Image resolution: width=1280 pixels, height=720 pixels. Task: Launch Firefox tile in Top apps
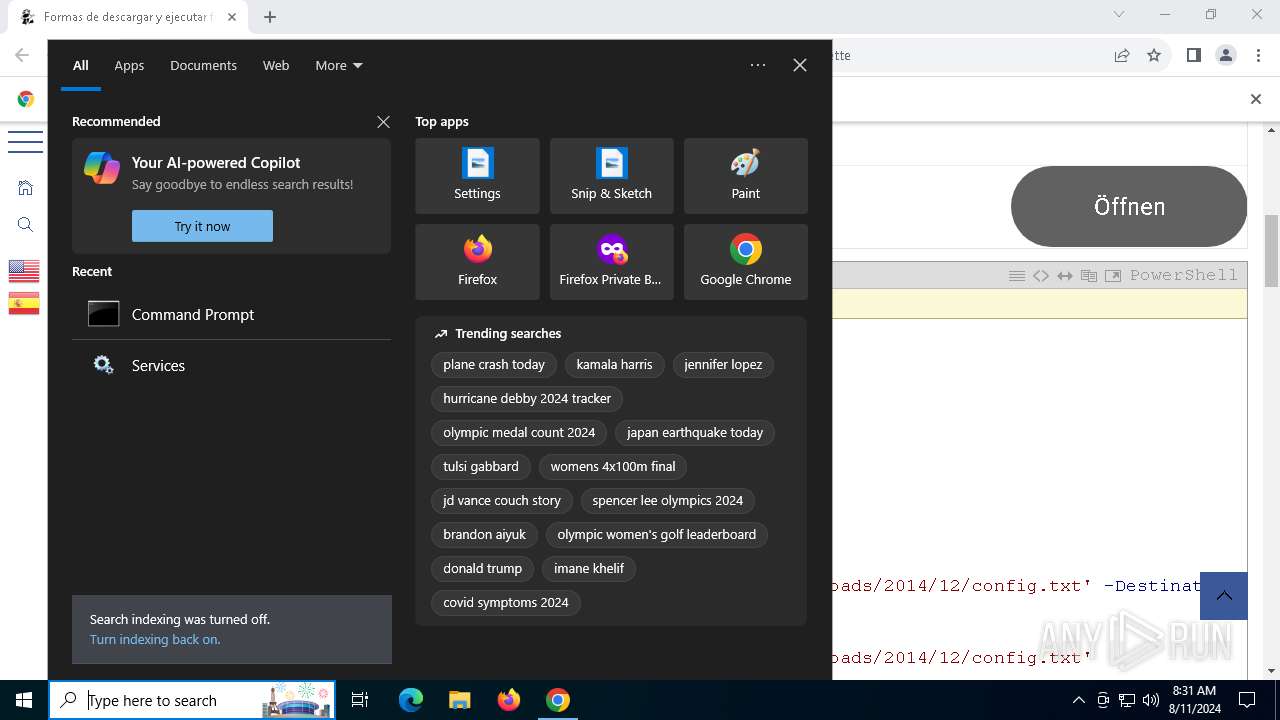click(x=477, y=262)
